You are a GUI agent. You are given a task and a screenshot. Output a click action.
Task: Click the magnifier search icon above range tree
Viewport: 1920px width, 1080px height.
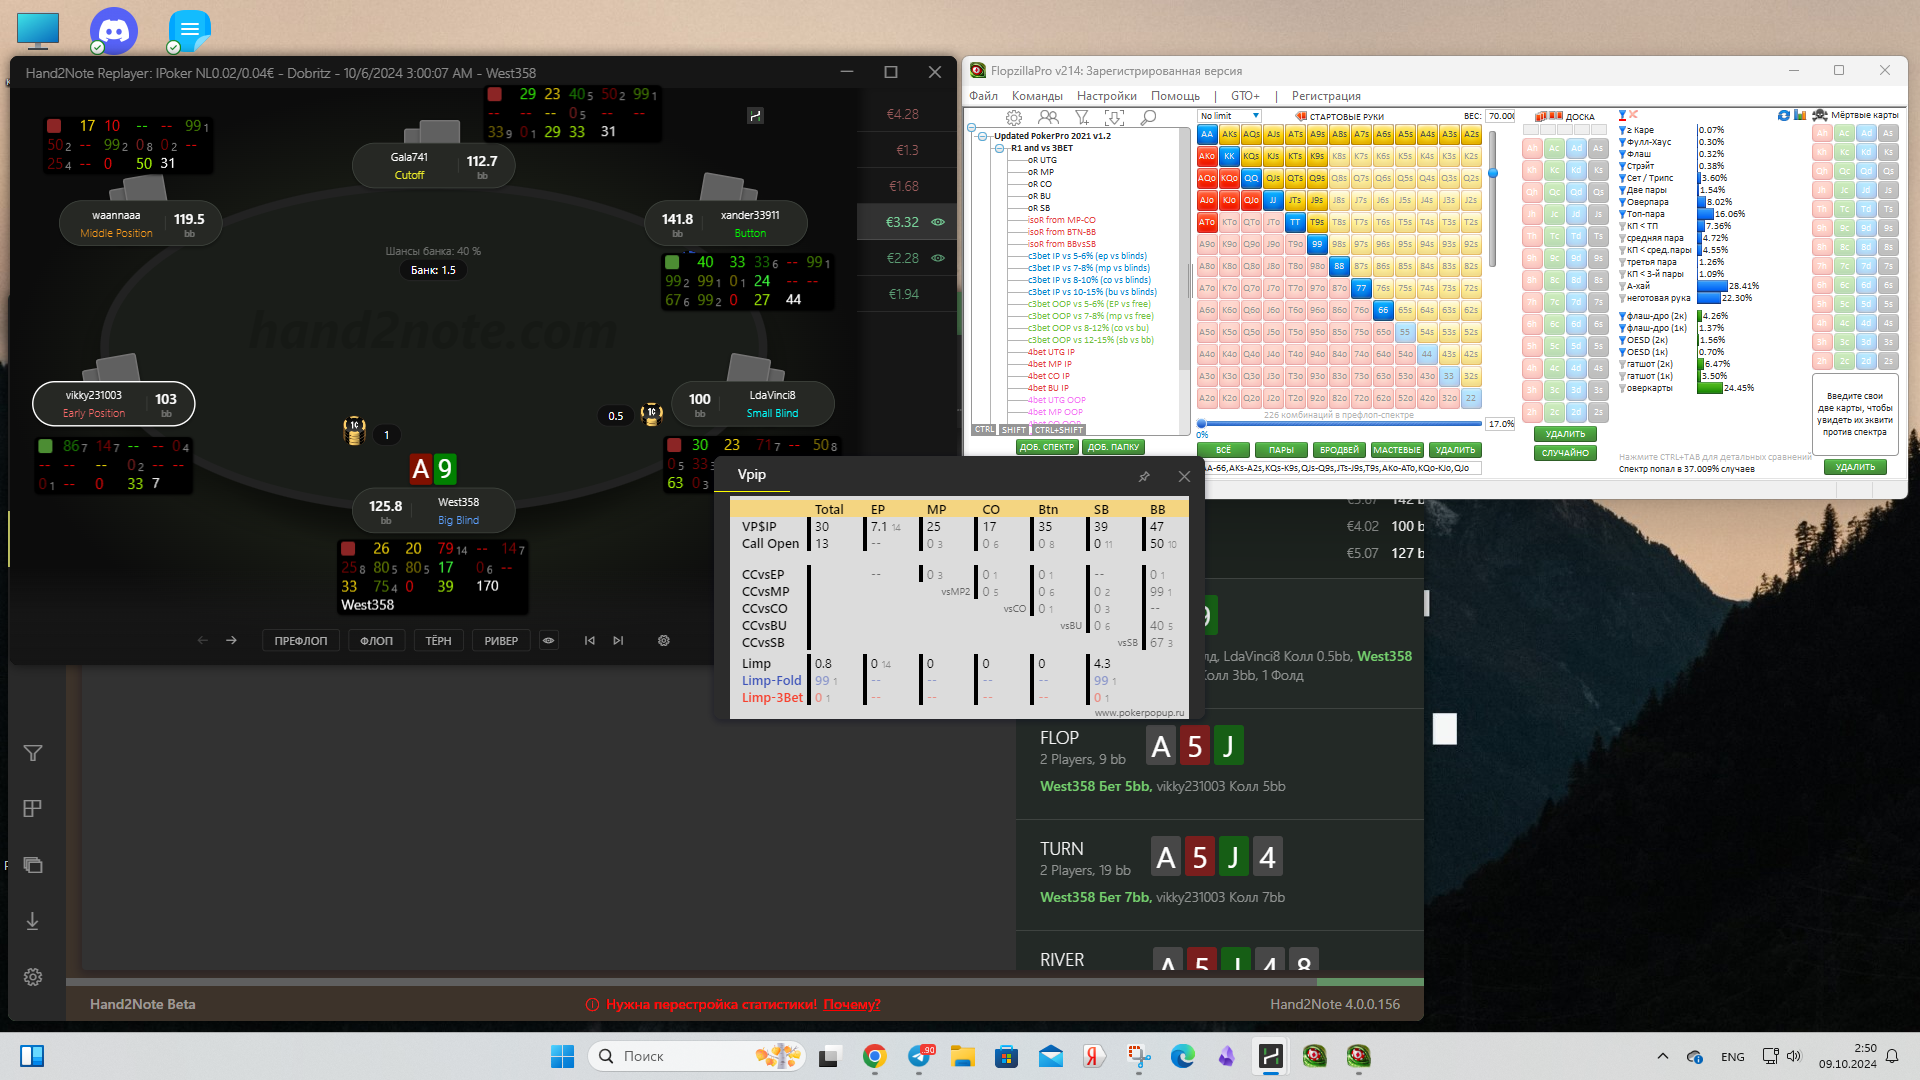pyautogui.click(x=1149, y=118)
